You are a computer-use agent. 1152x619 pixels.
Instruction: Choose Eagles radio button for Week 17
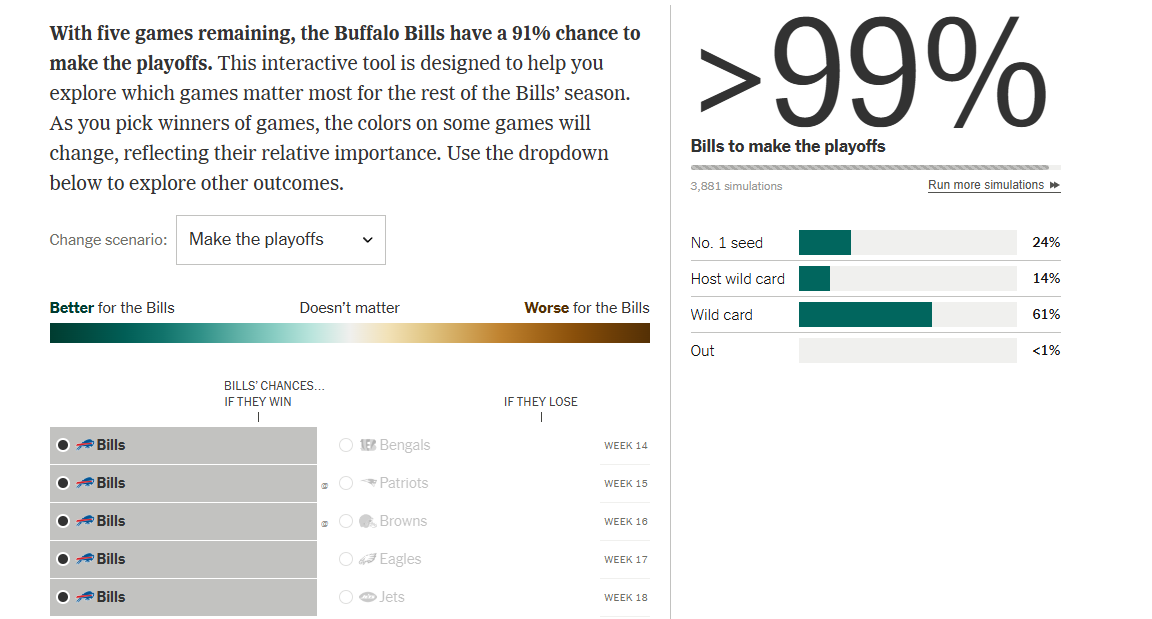click(346, 559)
